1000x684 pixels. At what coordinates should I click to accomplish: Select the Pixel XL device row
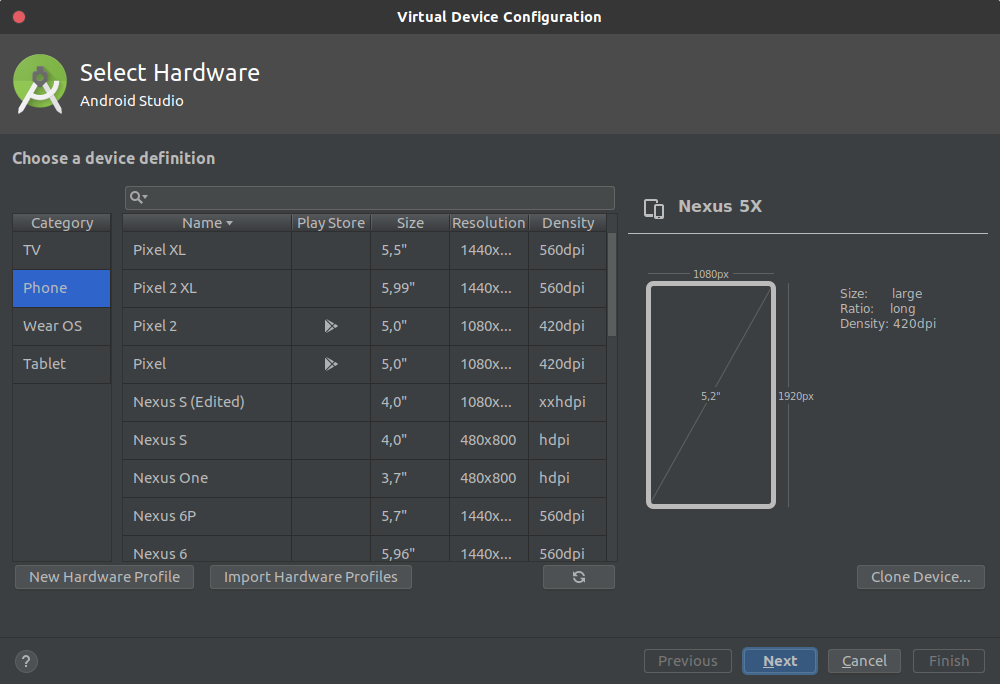(364, 251)
